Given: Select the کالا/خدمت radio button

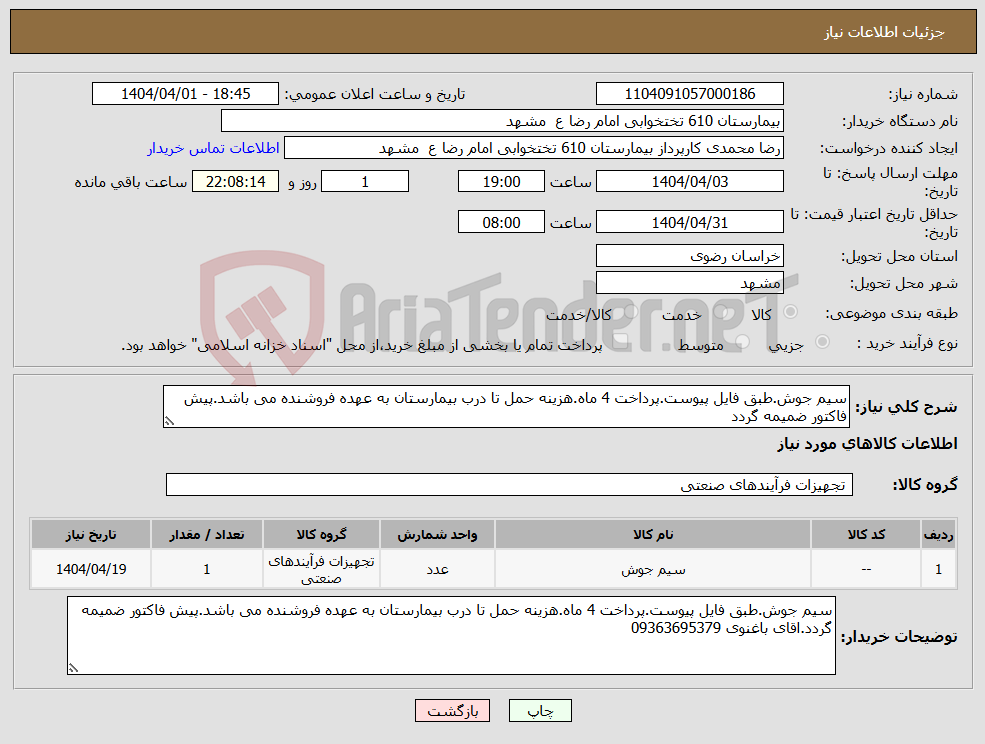Looking at the screenshot, I should point(631,312).
